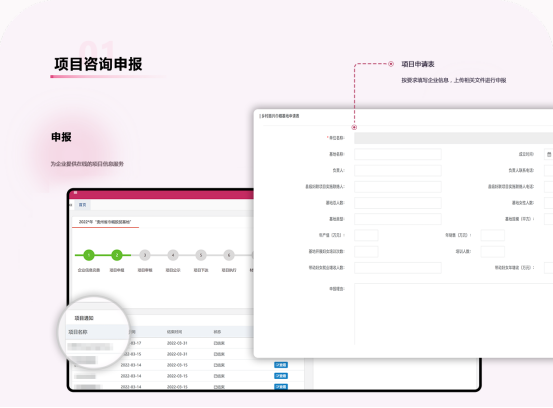
Task: Click the menu icon in red header bar
Action: (x=75, y=193)
